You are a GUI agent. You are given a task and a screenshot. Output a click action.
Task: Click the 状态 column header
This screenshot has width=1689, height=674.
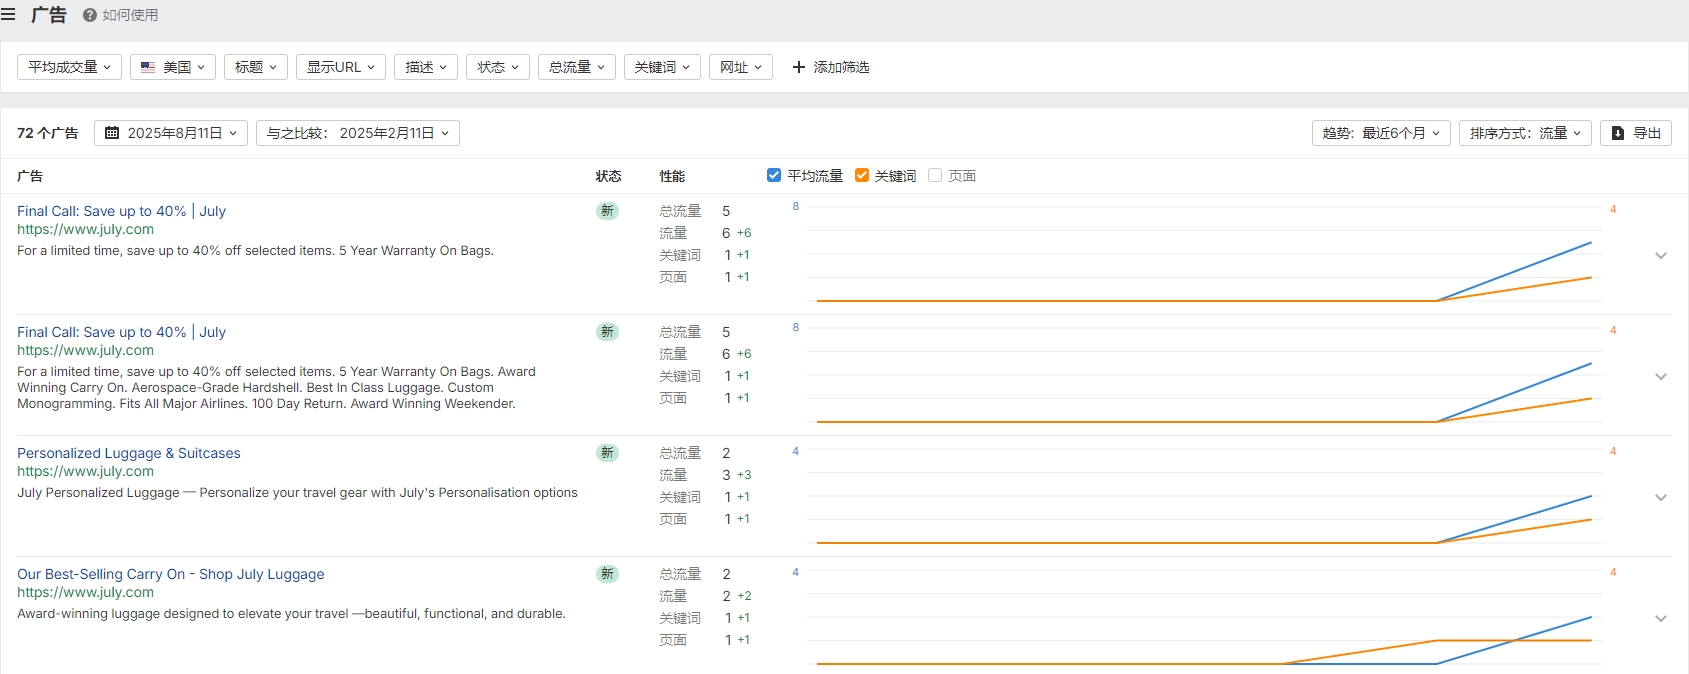(x=608, y=176)
